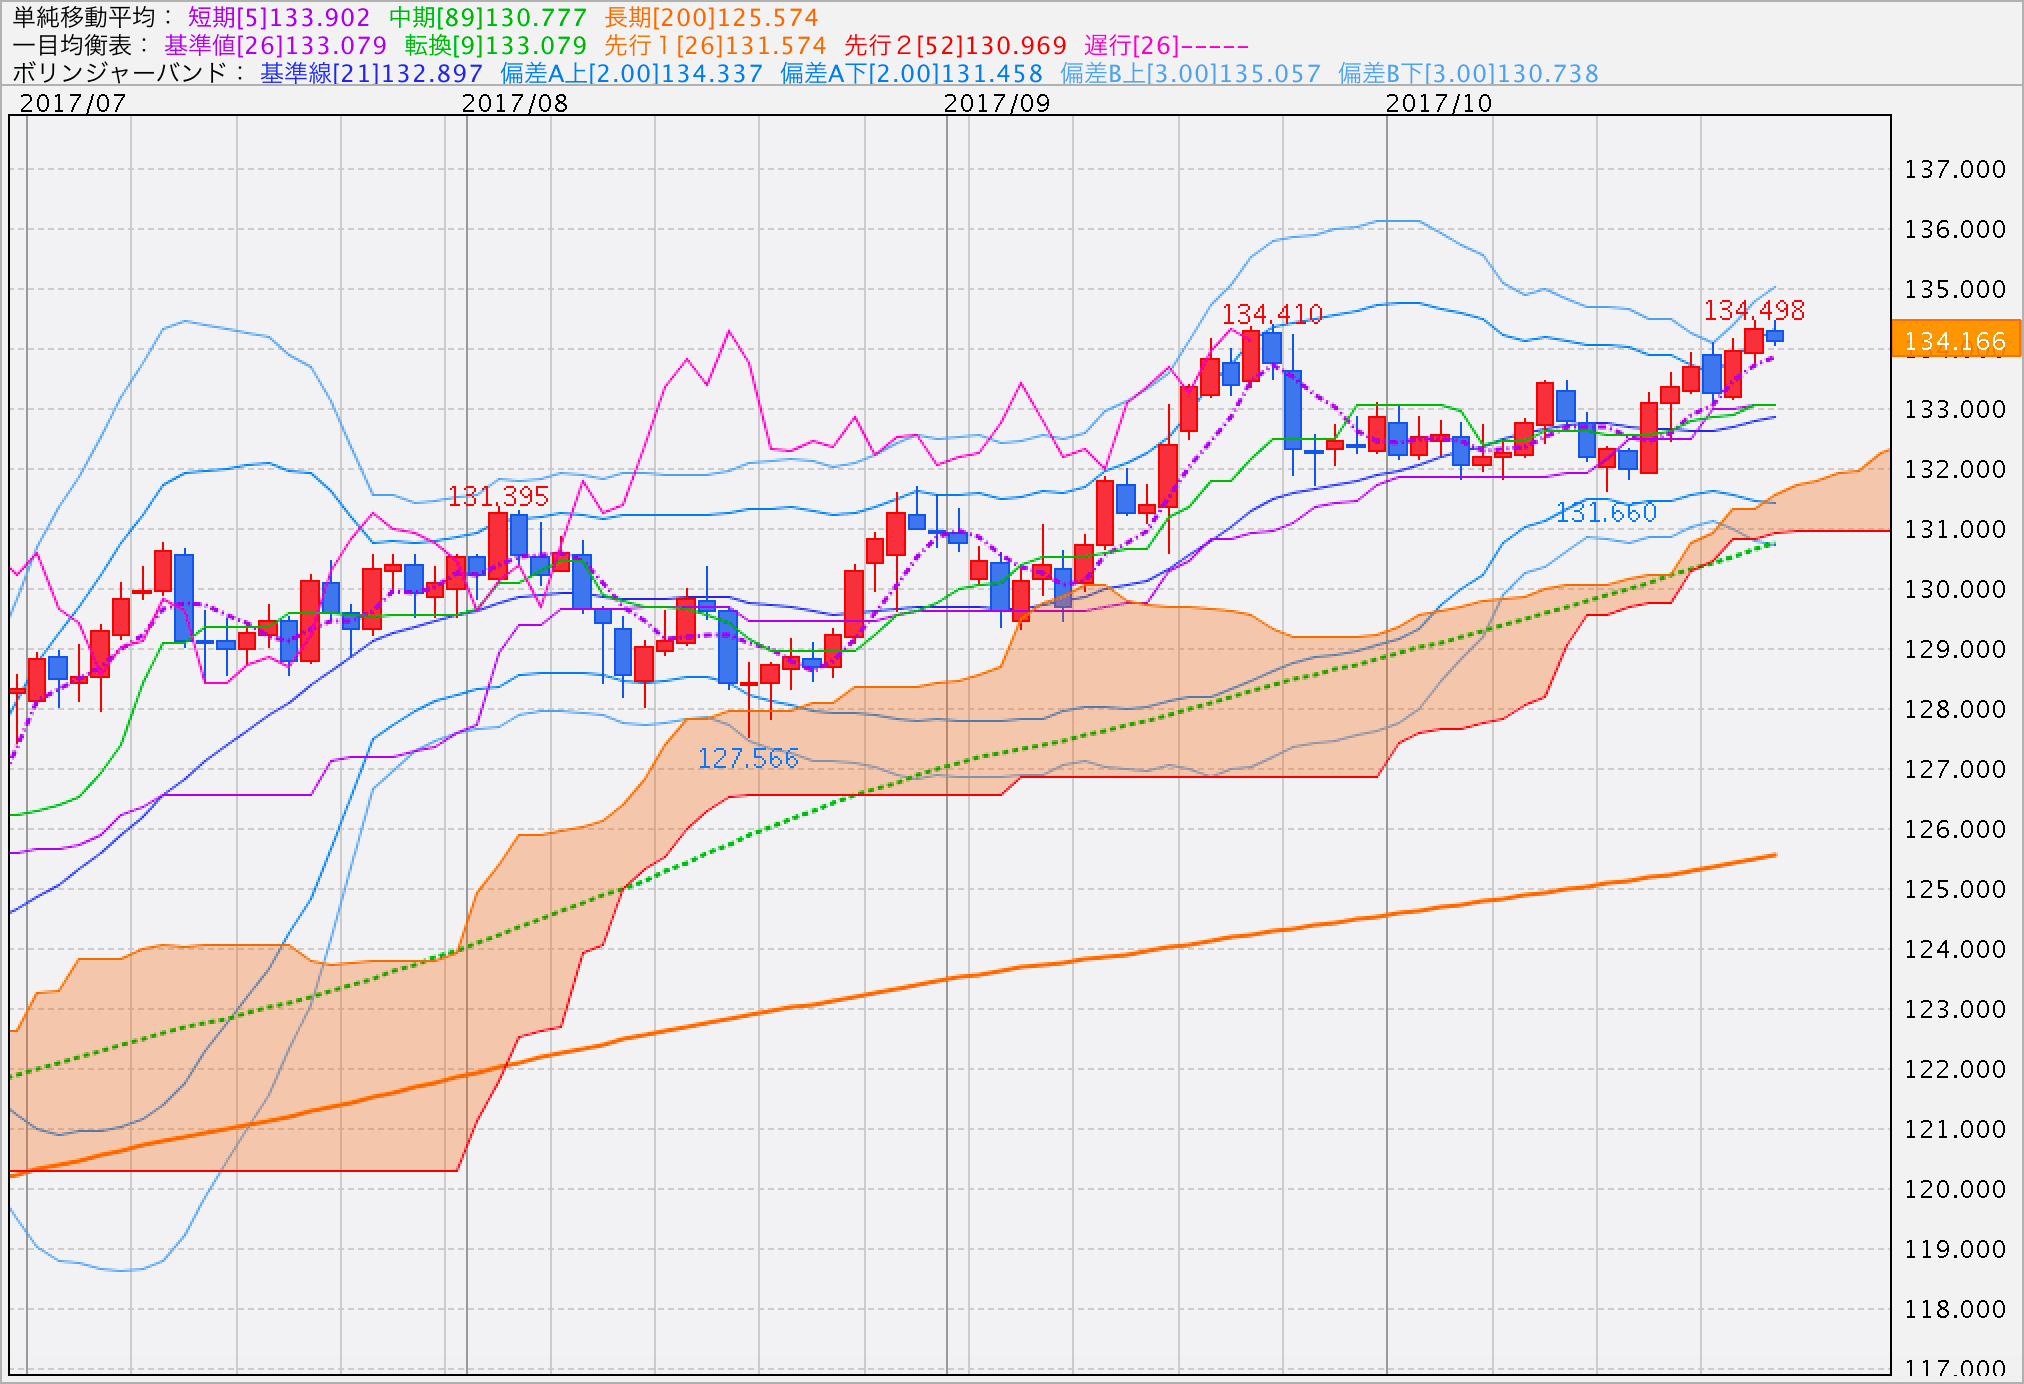
Task: Click the 127.000 price axis label
Action: (1955, 769)
